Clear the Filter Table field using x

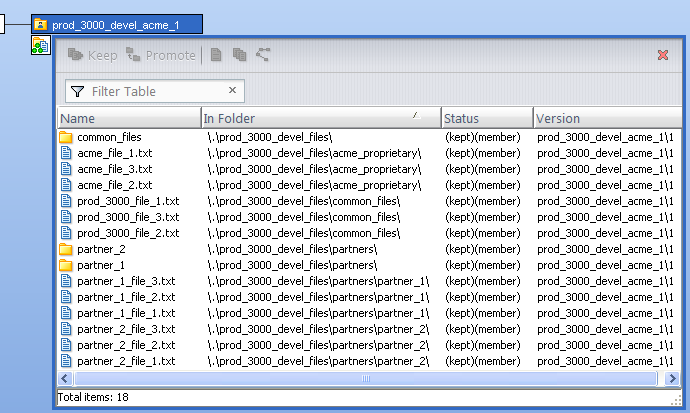(233, 91)
